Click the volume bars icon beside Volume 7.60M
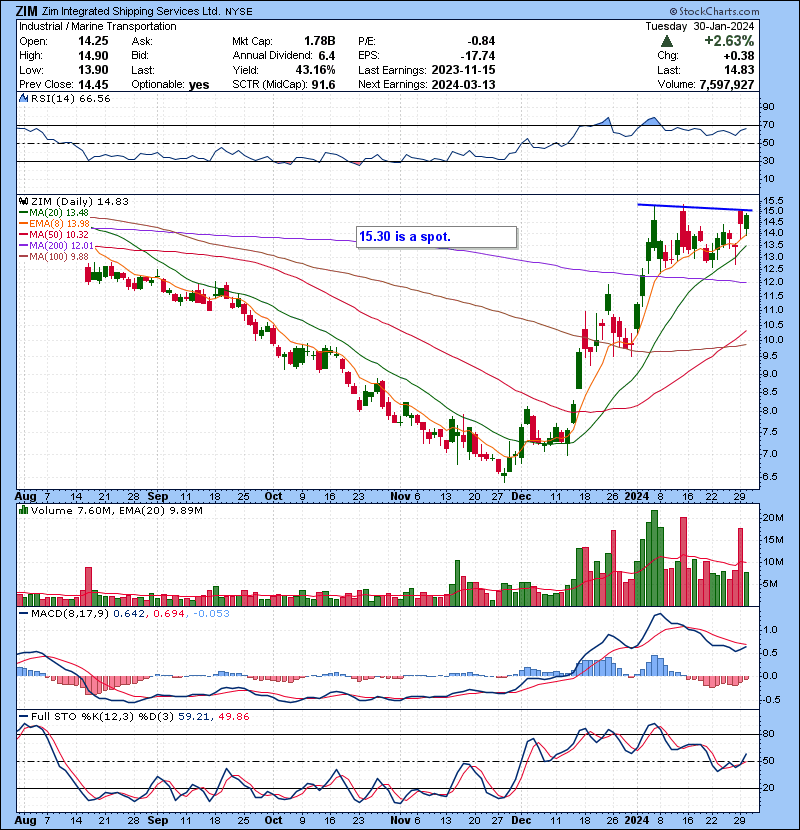800x830 pixels. point(23,510)
